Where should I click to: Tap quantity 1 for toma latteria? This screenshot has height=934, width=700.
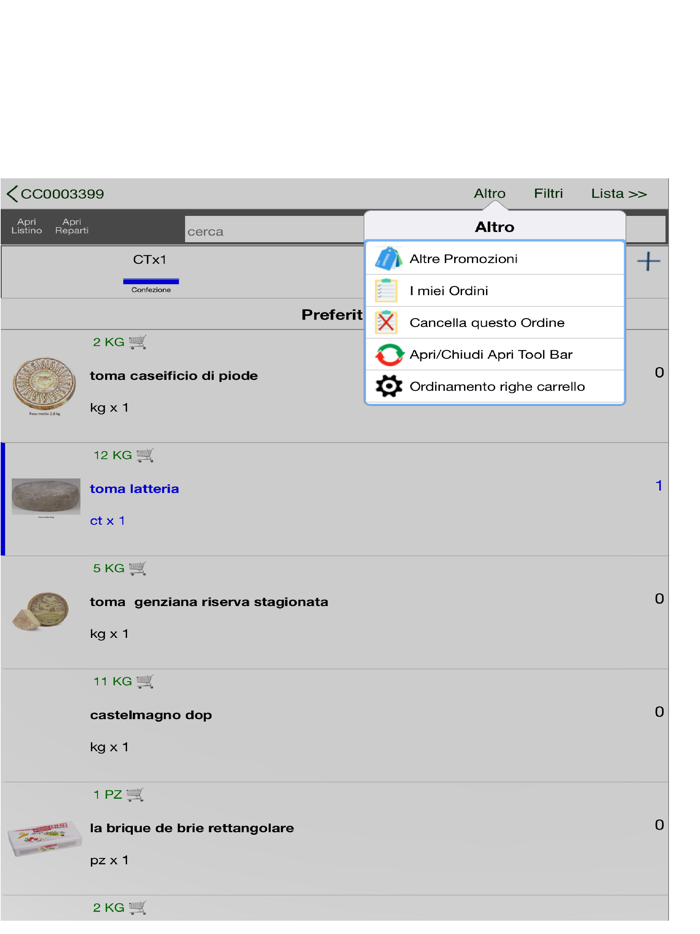point(659,485)
